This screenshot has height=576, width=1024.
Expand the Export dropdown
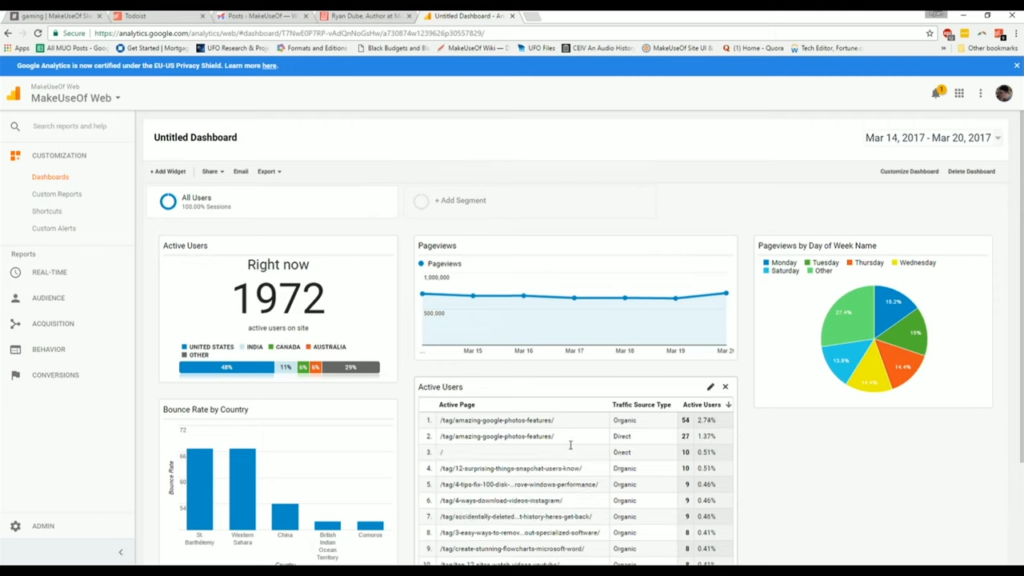tap(268, 171)
